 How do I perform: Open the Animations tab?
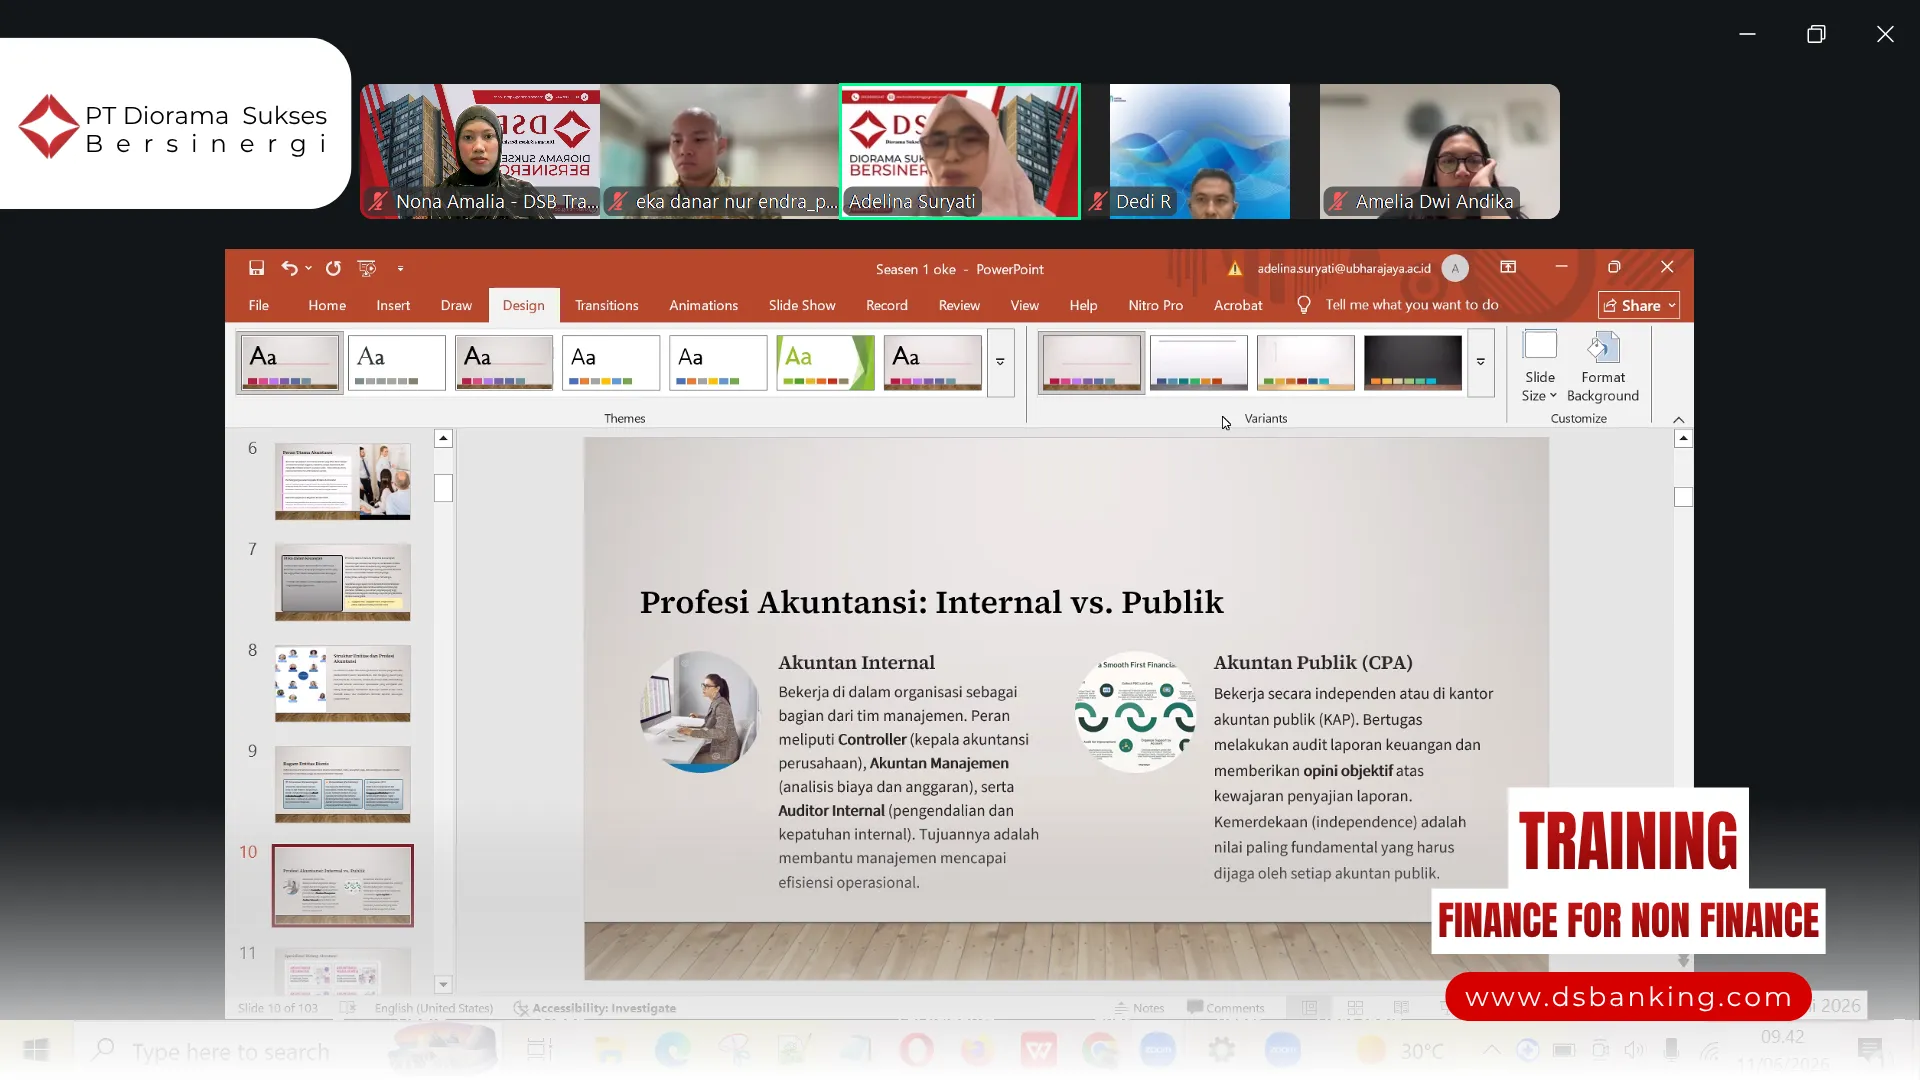[703, 305]
